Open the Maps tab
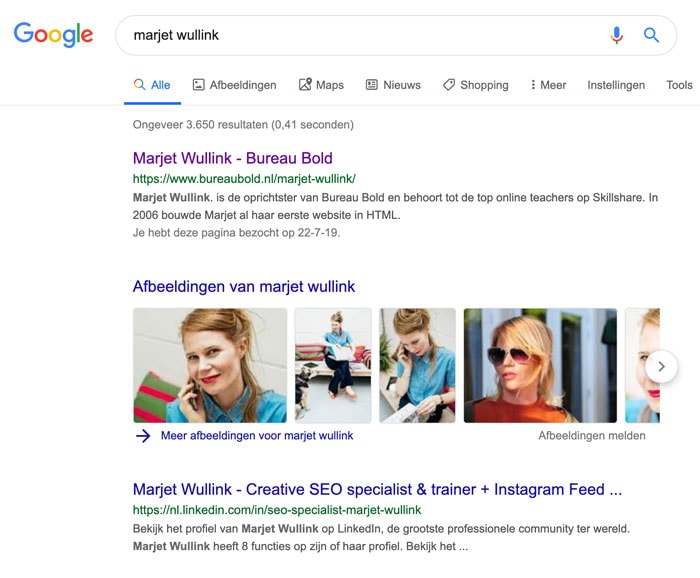This screenshot has width=700, height=578. click(x=321, y=85)
